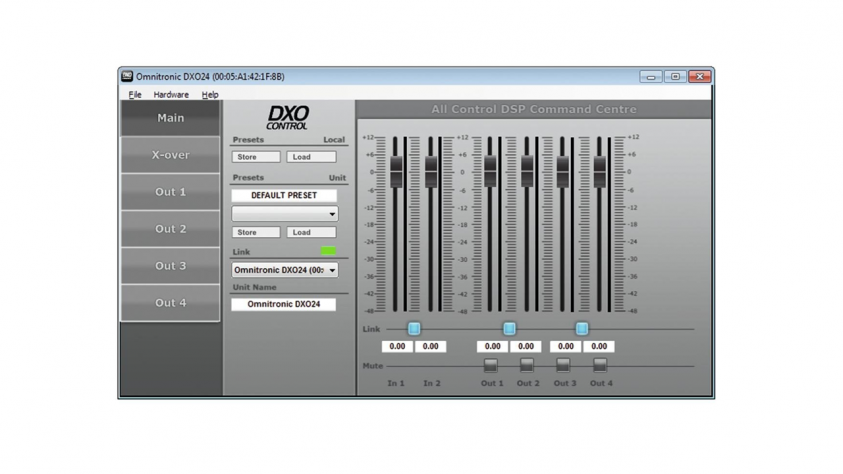Click the Out 2 gain value field
Screen dimensions: 843x474
[526, 347]
